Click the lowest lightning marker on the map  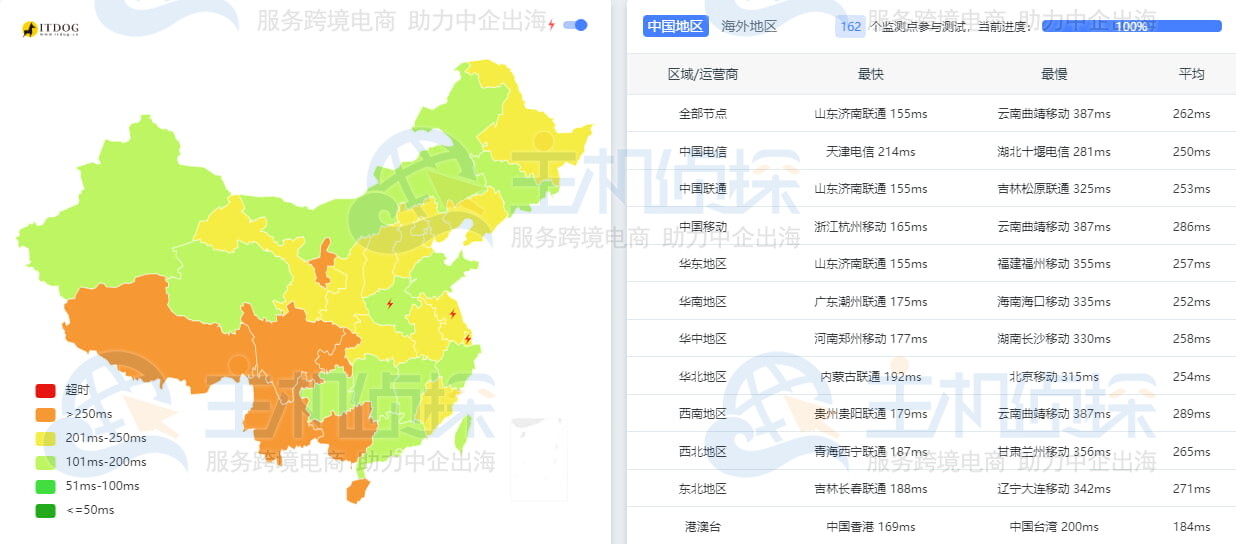pos(467,338)
